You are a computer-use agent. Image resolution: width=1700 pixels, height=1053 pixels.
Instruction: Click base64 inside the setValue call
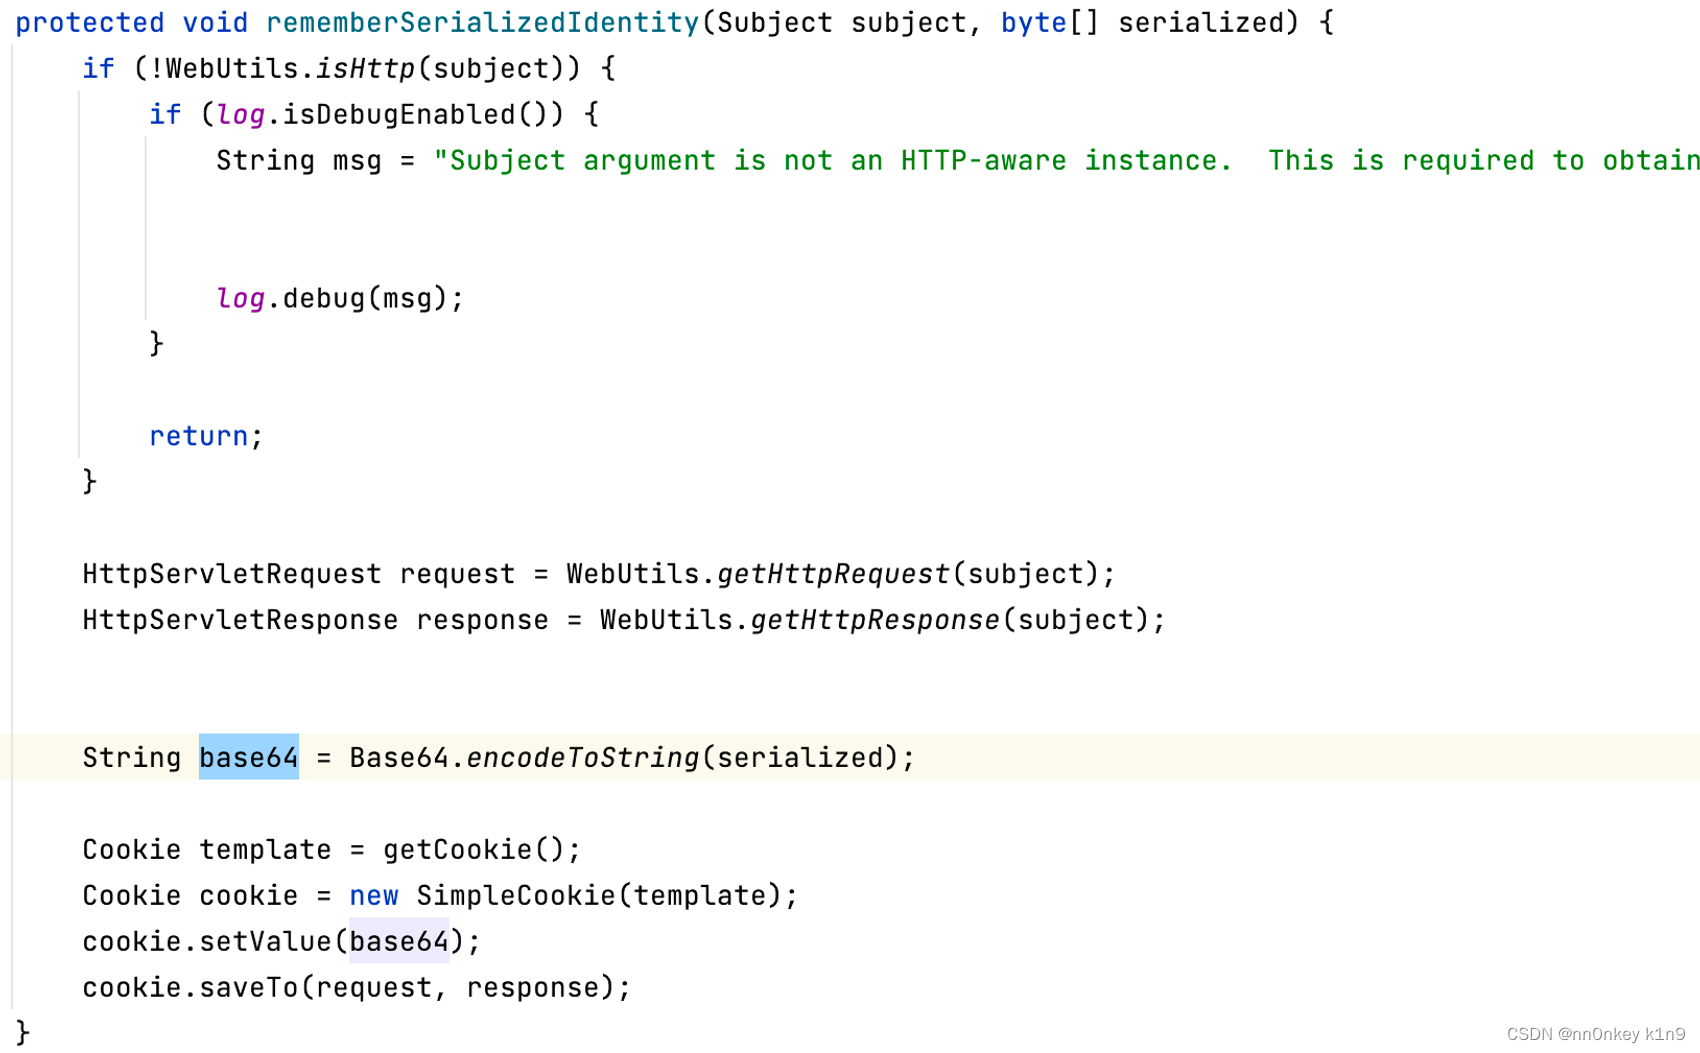(x=399, y=941)
